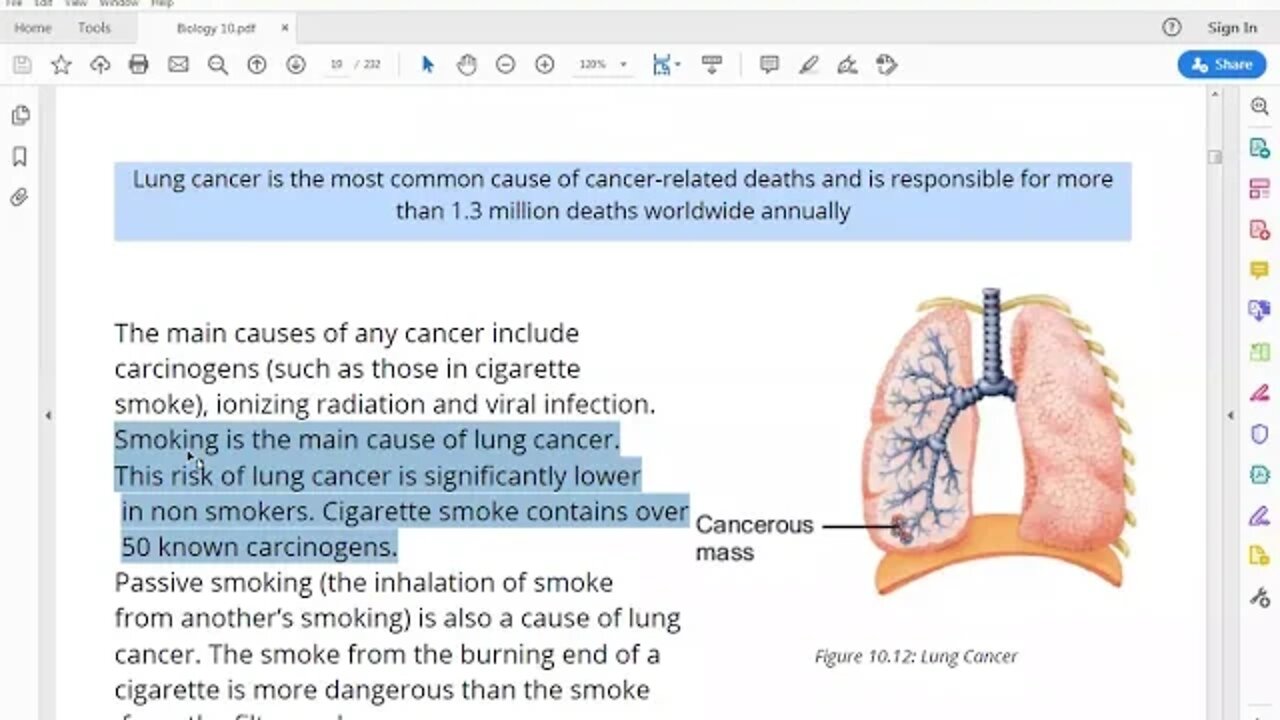
Task: Bookmark file with the star icon
Action: tap(61, 65)
